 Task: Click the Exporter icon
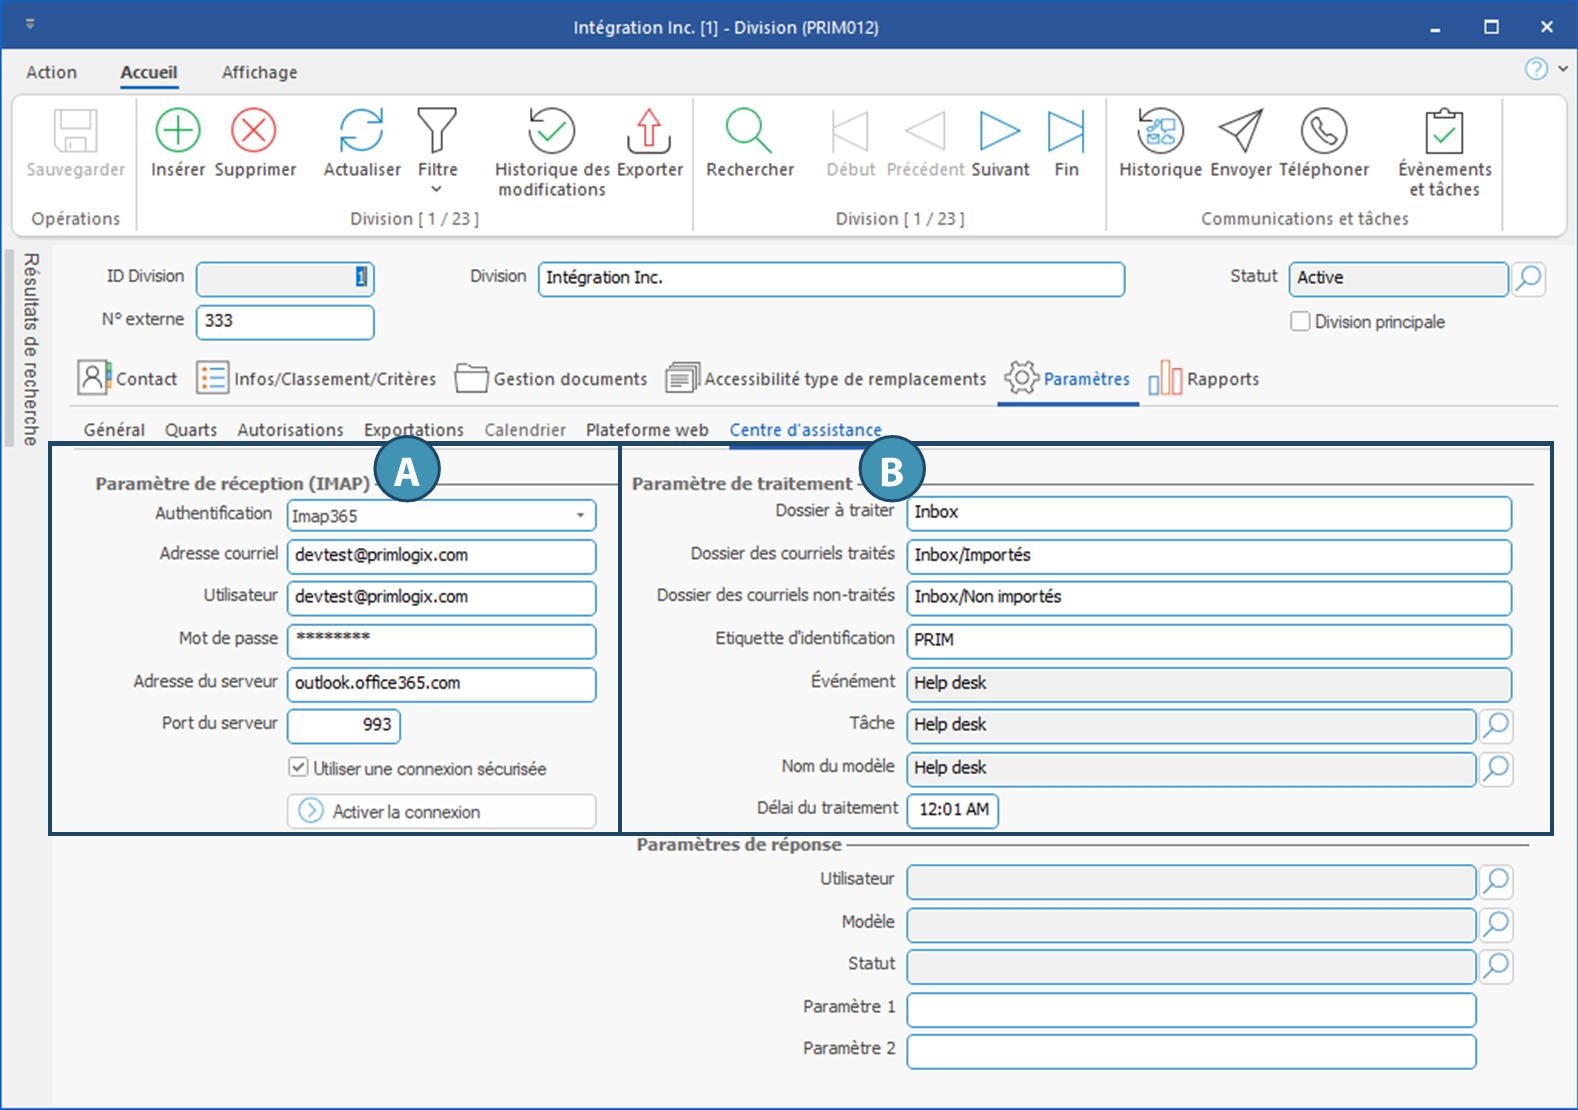point(649,131)
